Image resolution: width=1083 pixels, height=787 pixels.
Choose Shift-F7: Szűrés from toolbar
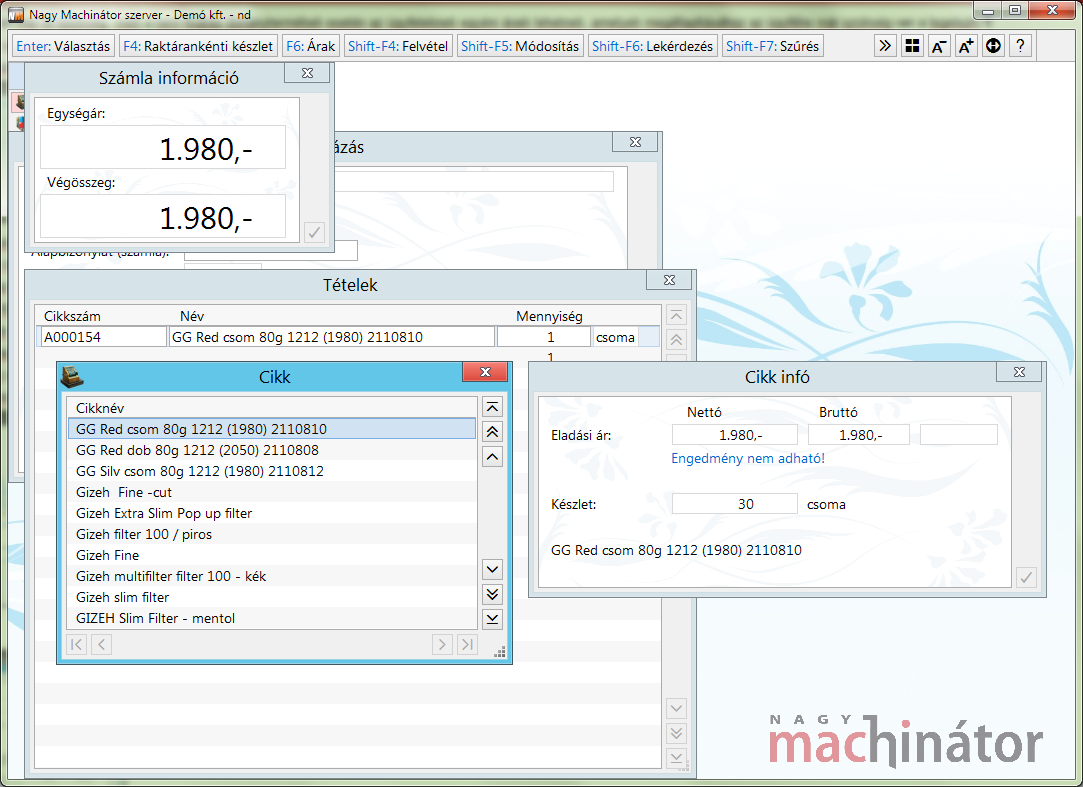(773, 46)
